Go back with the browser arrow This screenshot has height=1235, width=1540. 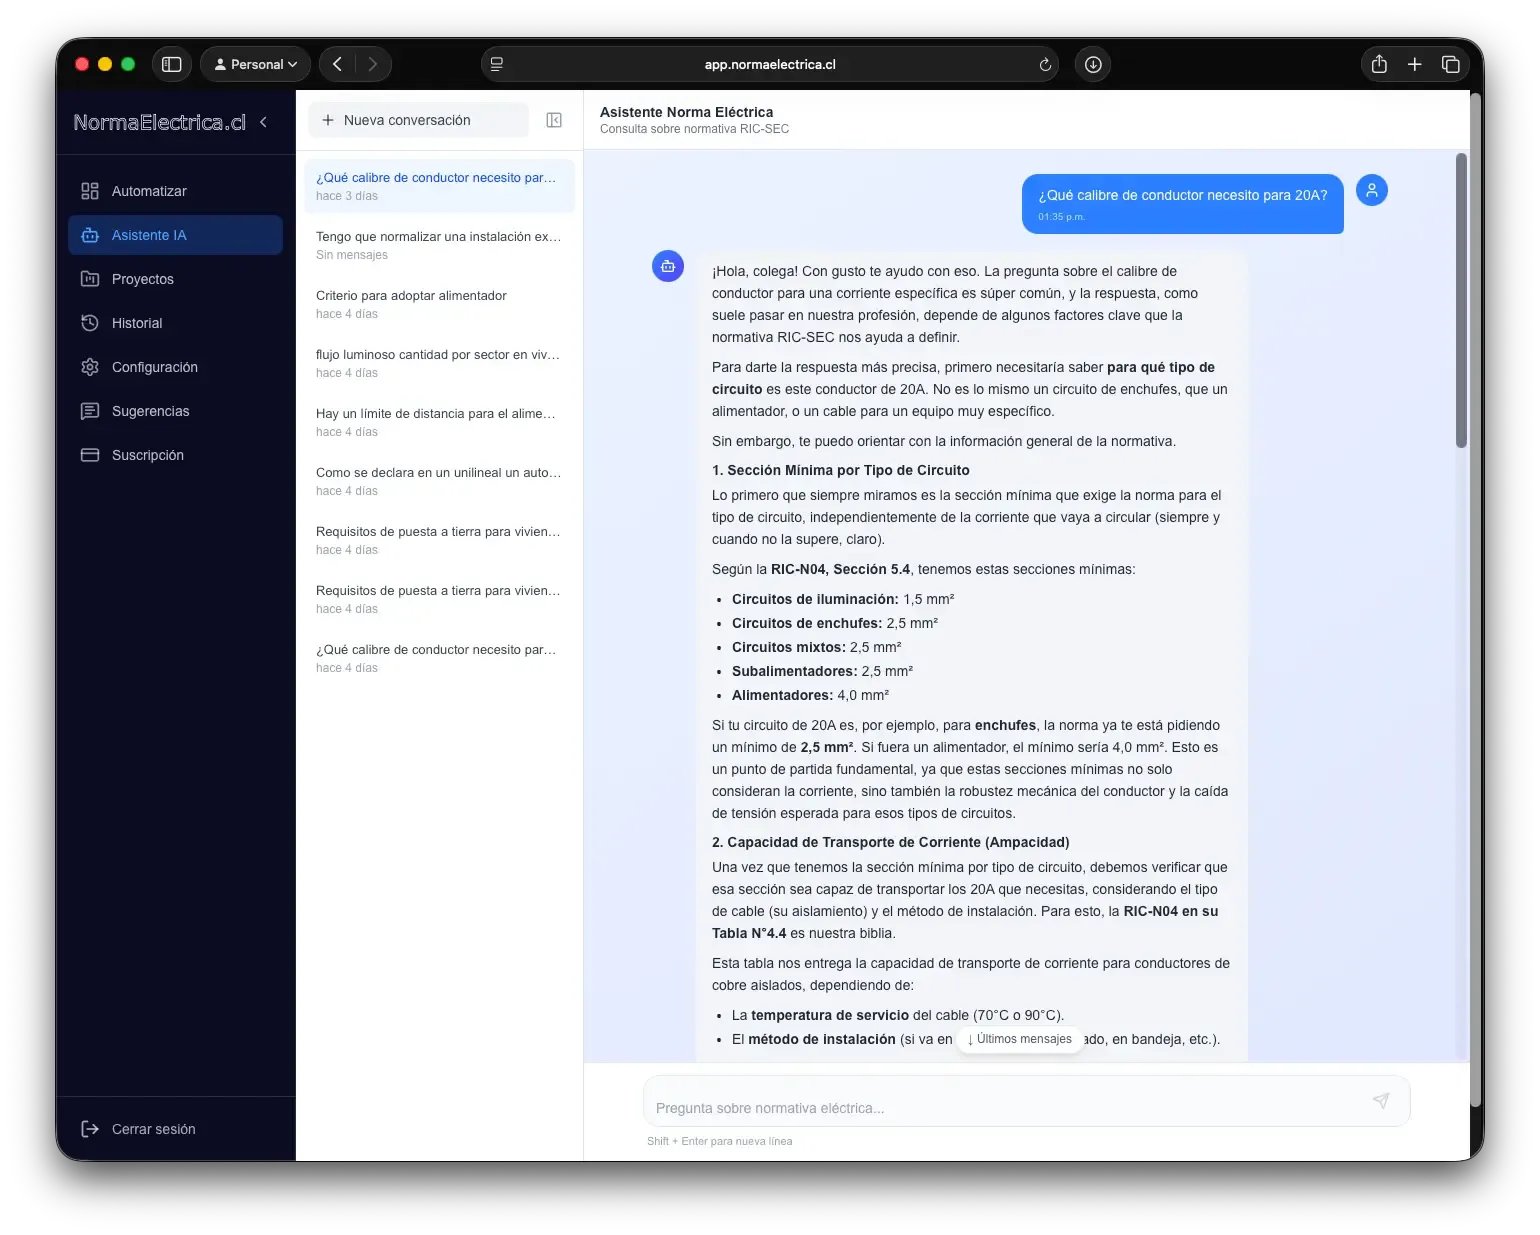338,64
